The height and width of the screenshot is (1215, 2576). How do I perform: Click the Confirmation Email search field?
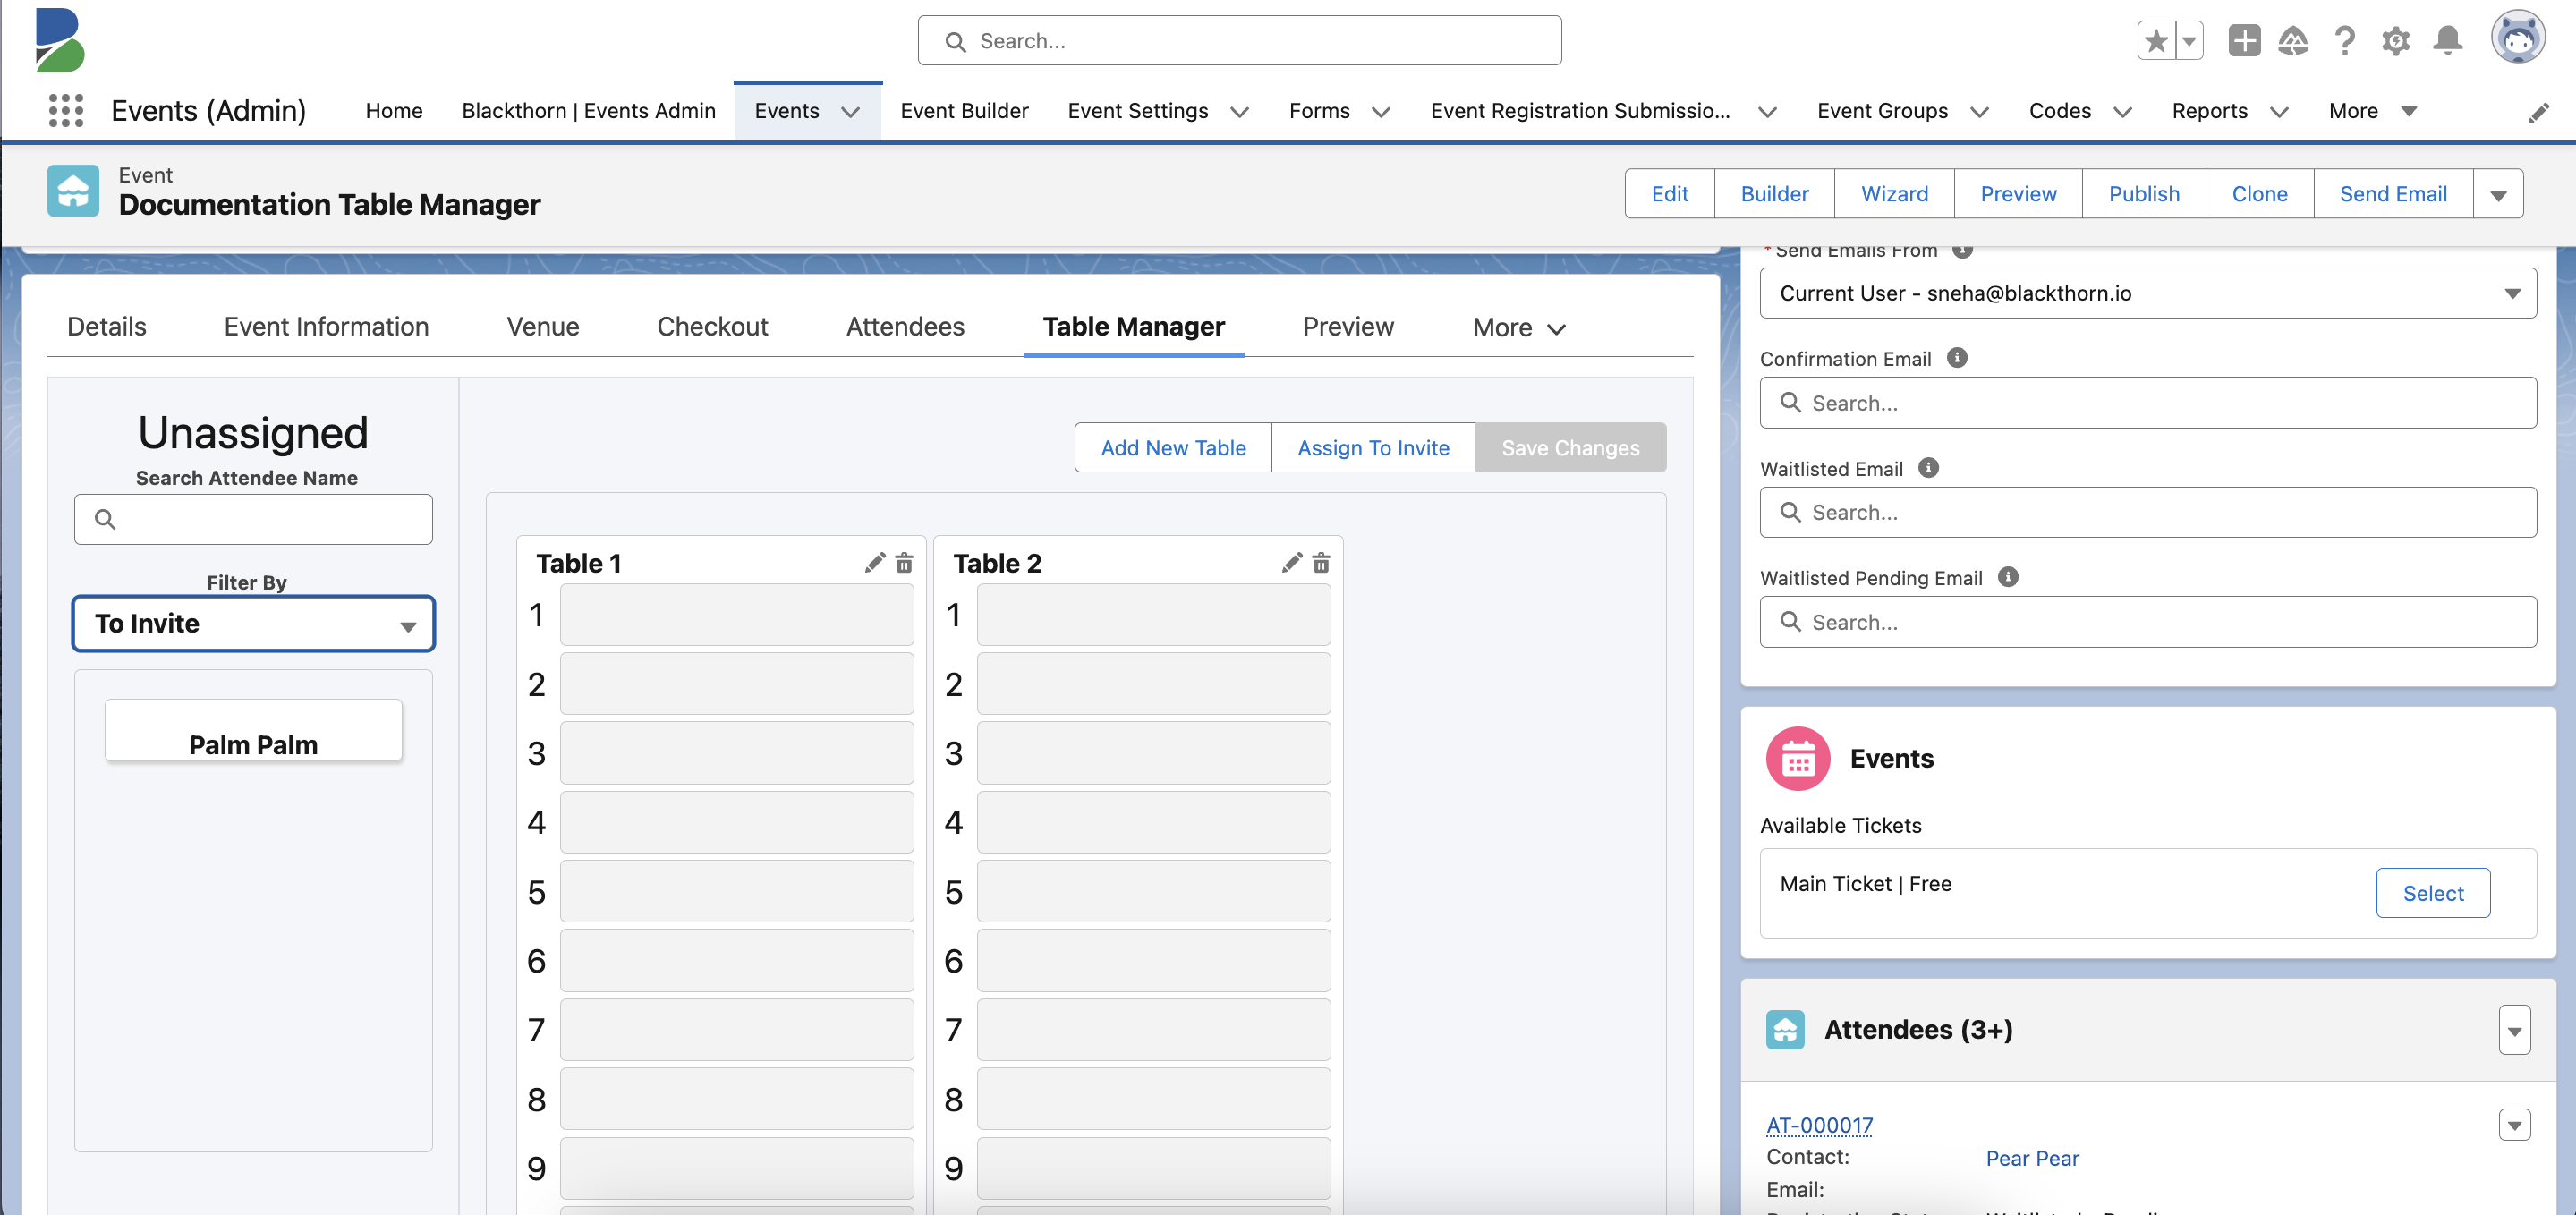pos(2147,403)
